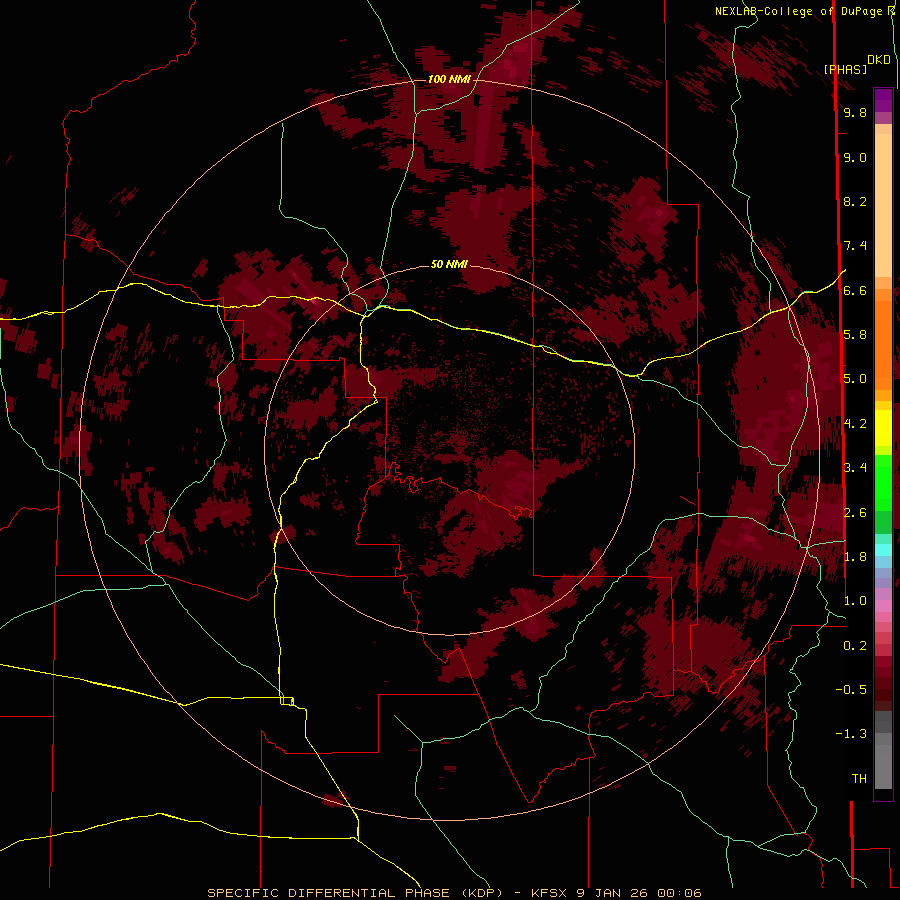Click the 1.0 legend value
Viewport: 900px width, 900px height.
tap(855, 600)
